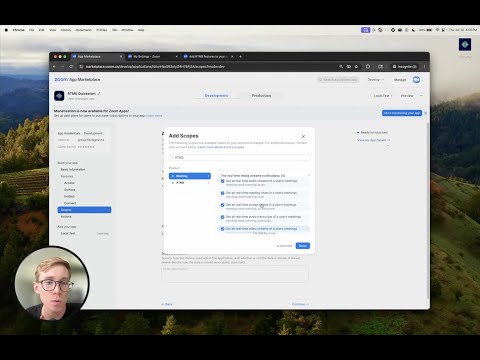Click the Start monetizing your app button
480x360 pixels.
(402, 113)
